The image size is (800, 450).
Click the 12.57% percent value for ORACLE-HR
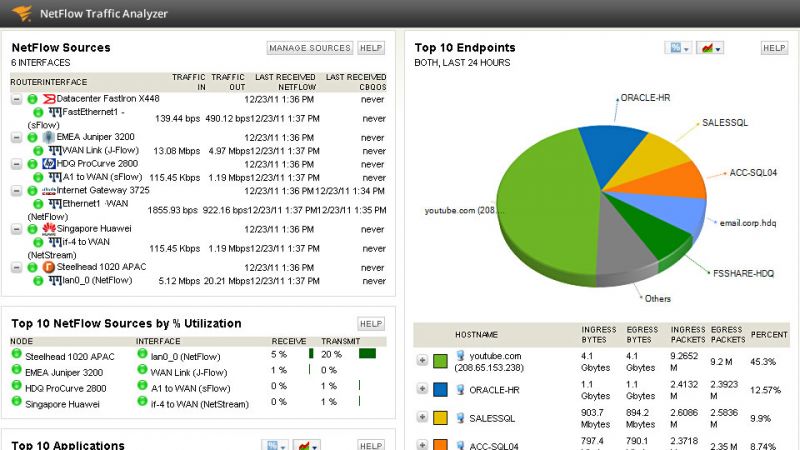[x=765, y=390]
